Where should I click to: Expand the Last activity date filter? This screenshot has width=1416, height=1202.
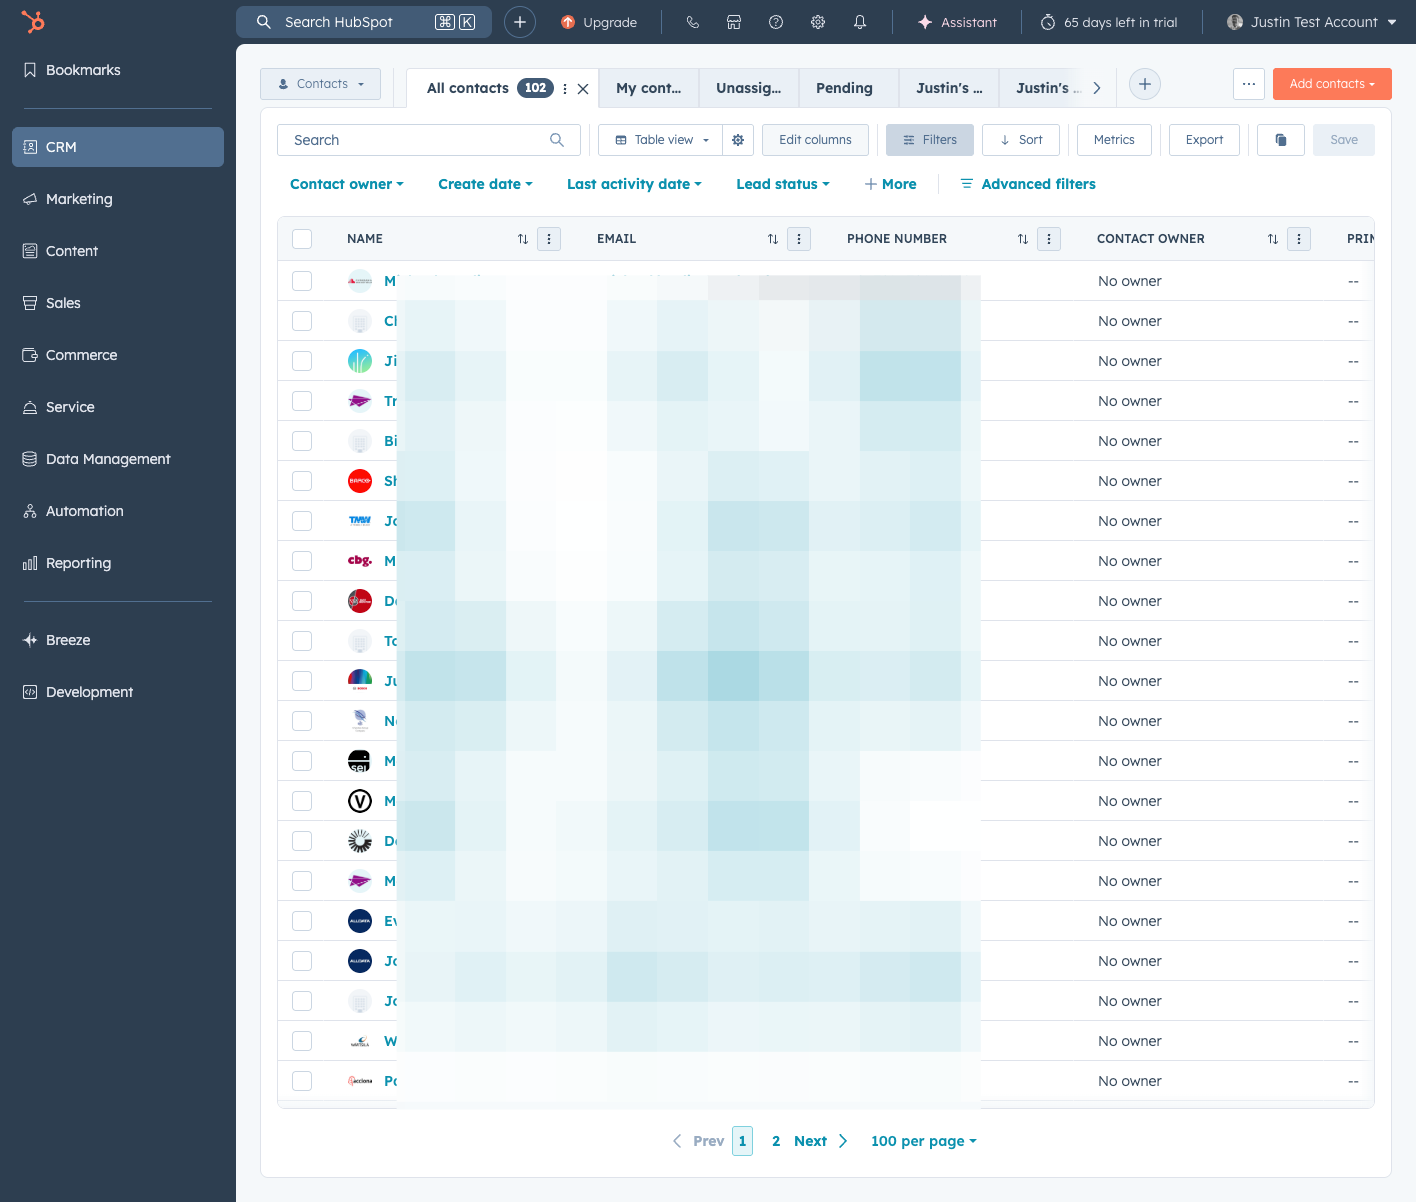[634, 184]
